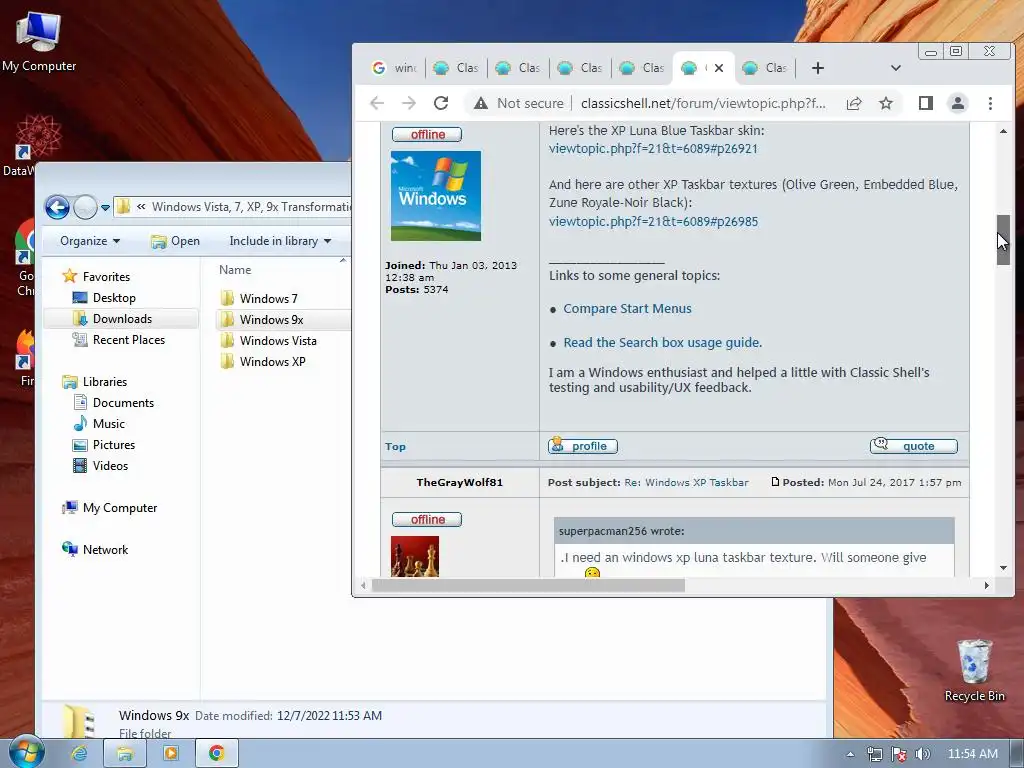Click the address bar URL field
1024x768 pixels.
coord(703,103)
